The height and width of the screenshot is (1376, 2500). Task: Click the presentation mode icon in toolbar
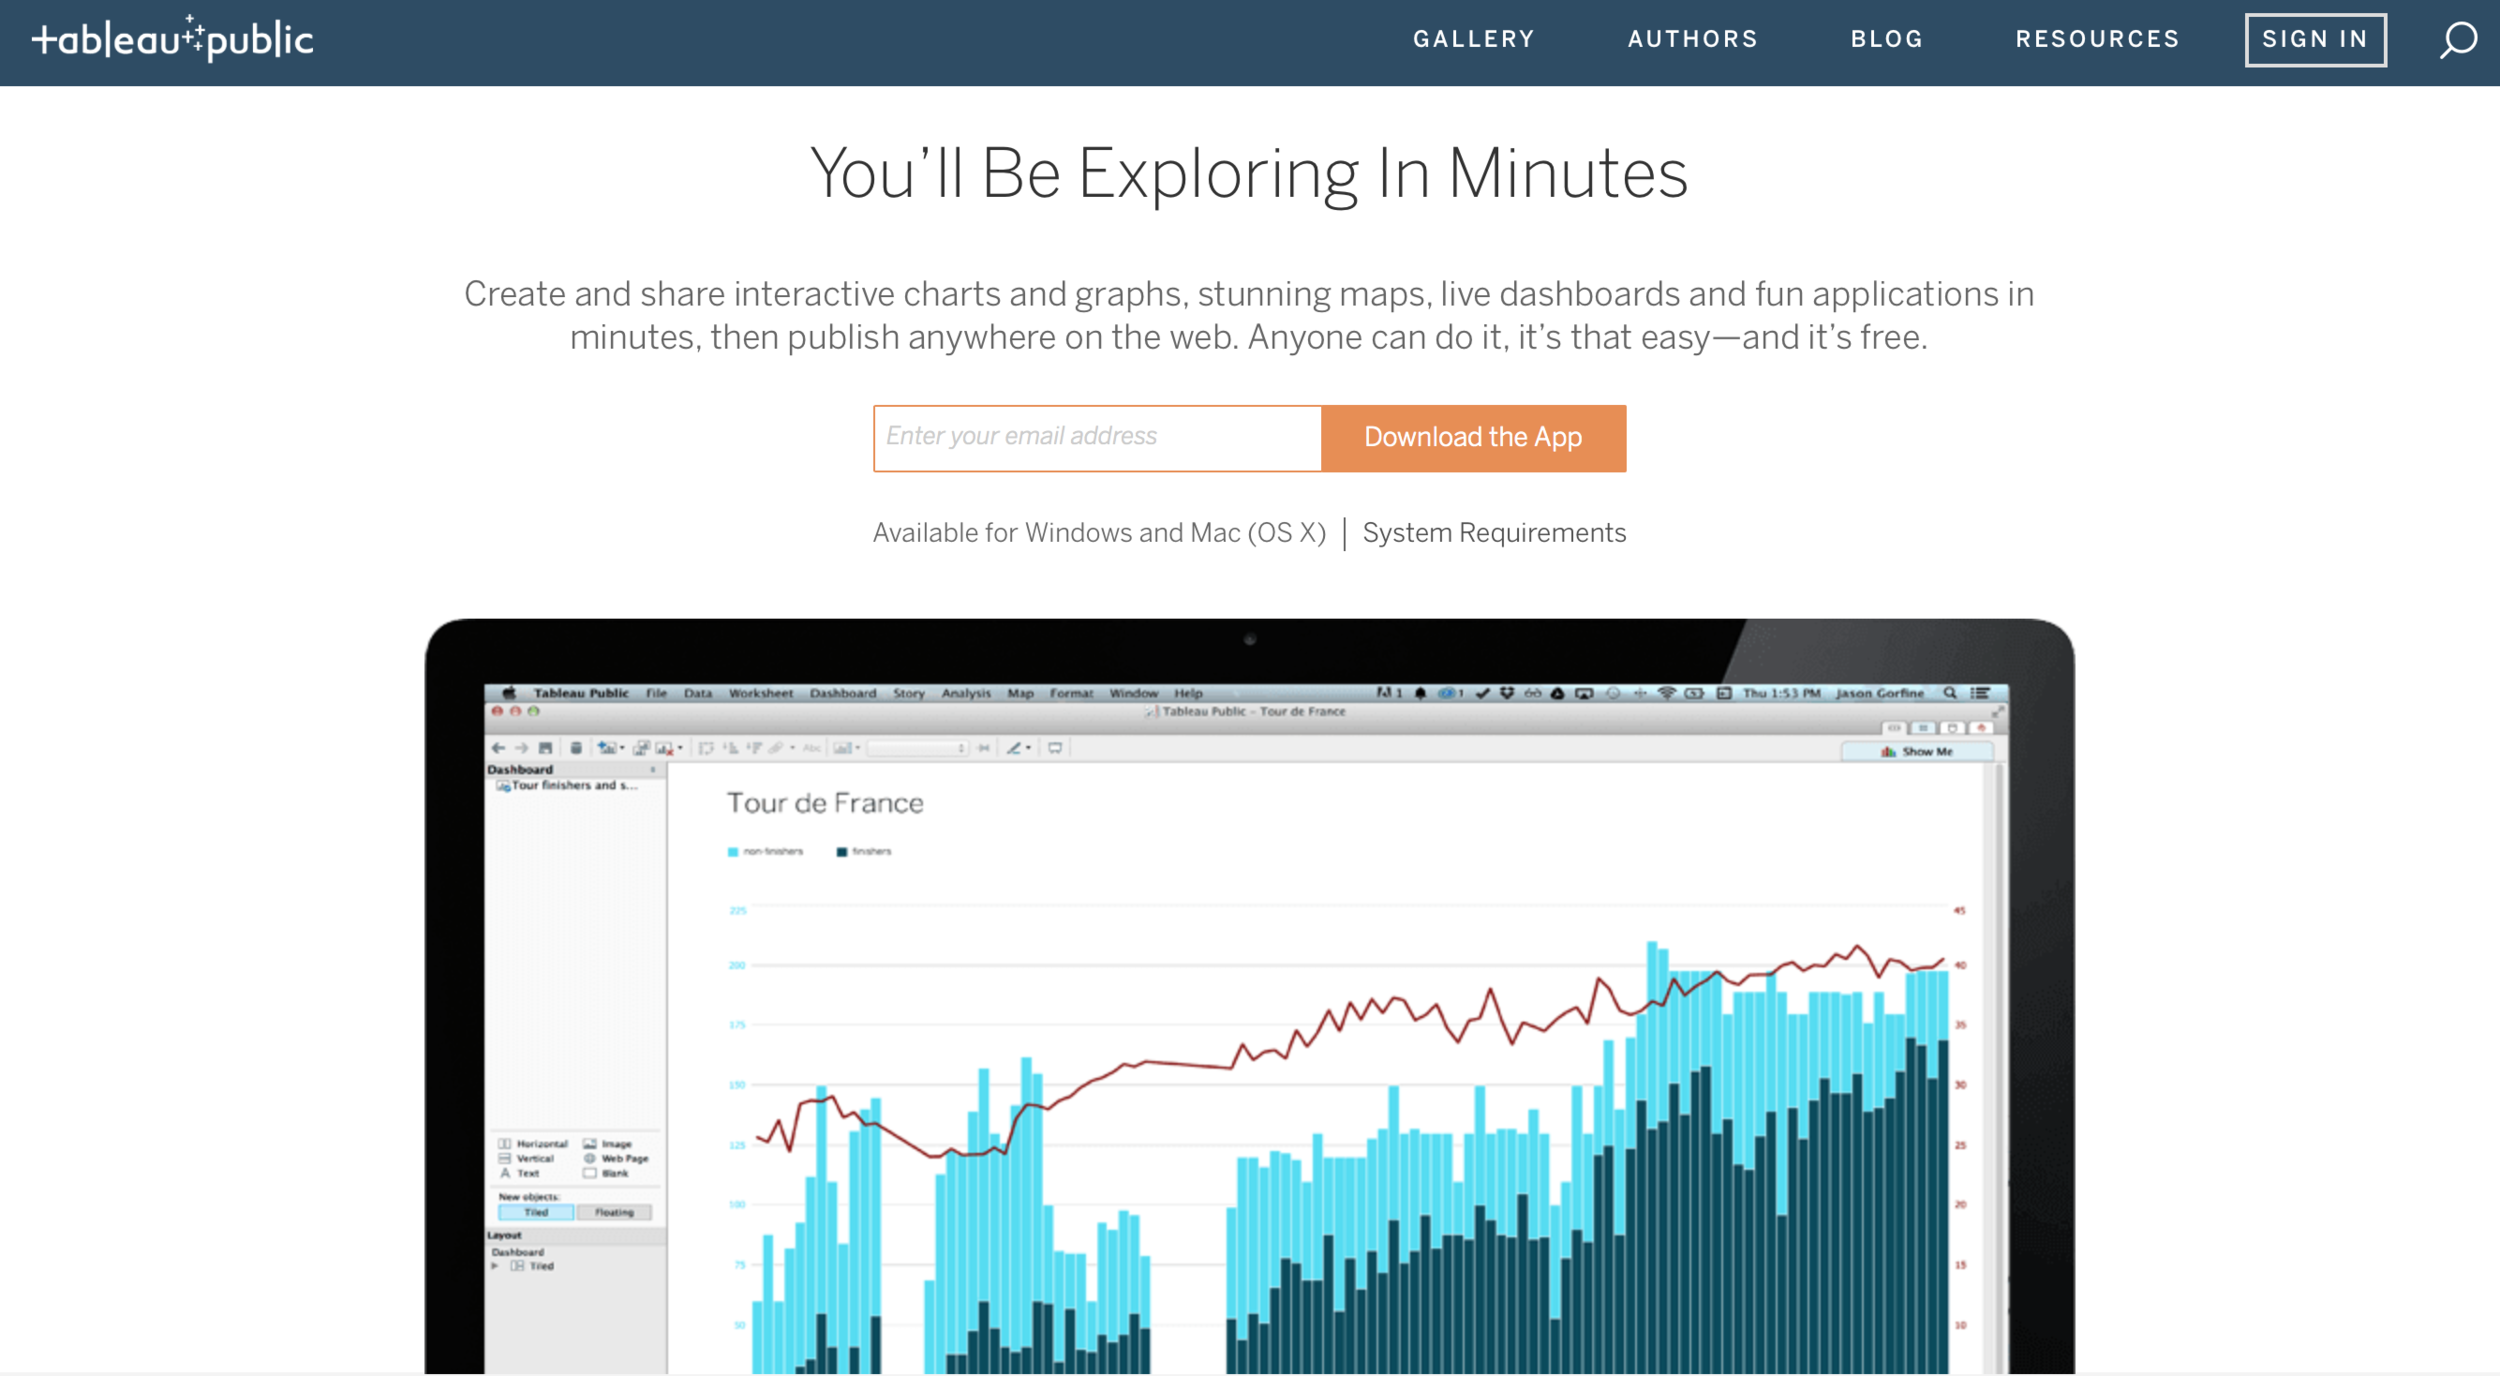[x=1055, y=748]
